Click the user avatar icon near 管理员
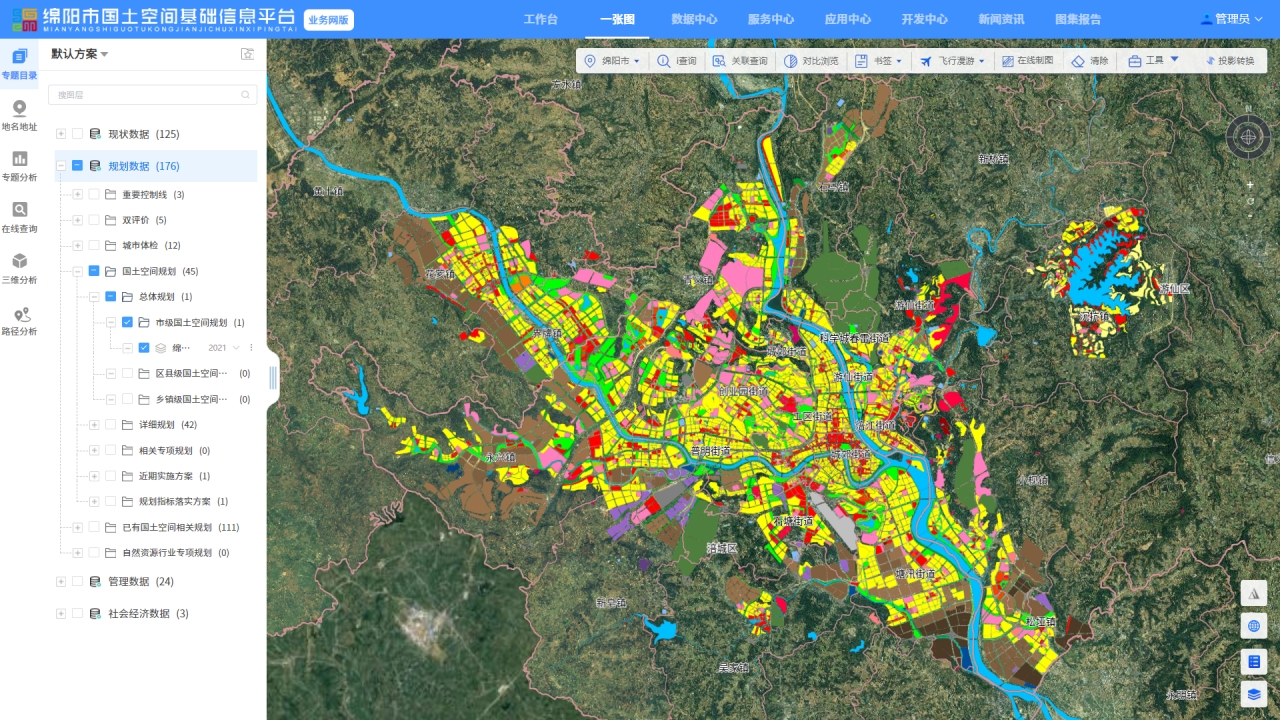Image resolution: width=1280 pixels, height=720 pixels. coord(1206,19)
